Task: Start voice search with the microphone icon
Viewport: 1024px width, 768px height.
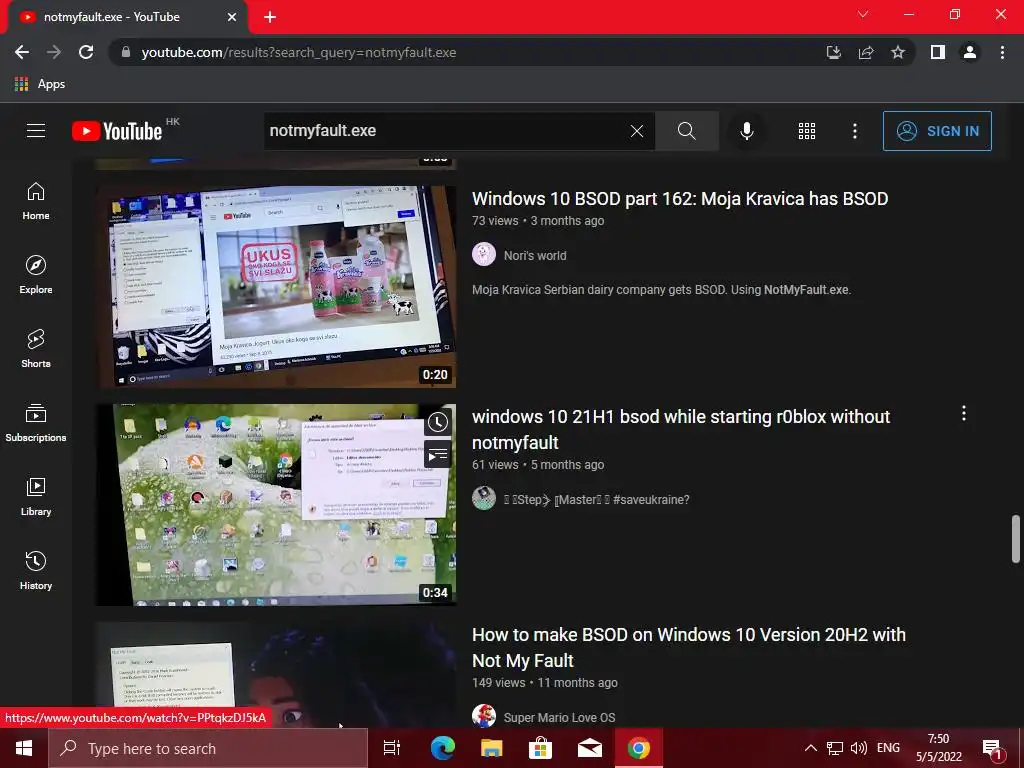Action: coord(746,131)
